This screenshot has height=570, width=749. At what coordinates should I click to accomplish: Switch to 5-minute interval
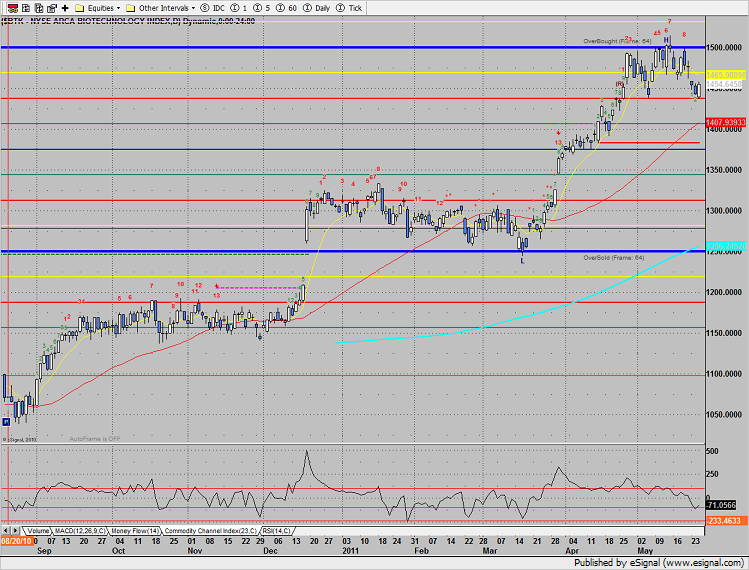(x=262, y=8)
